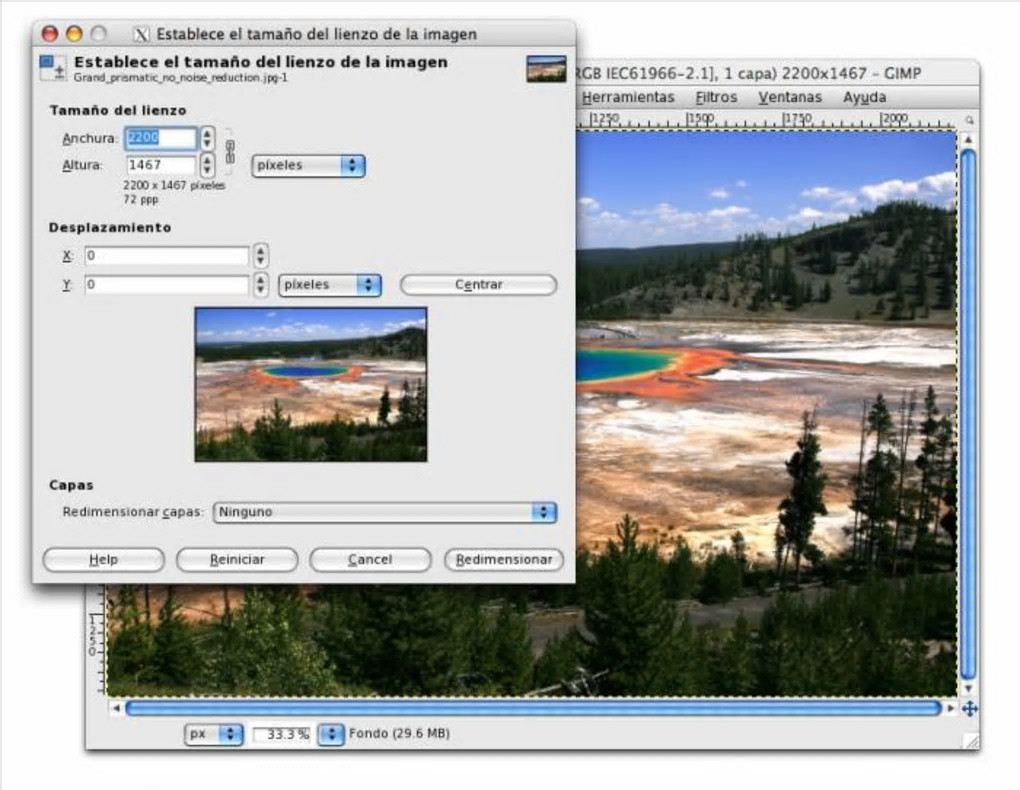Viewport: 1020px width, 790px height.
Task: Click the zoom icon at ruler corner
Action: tap(969, 120)
